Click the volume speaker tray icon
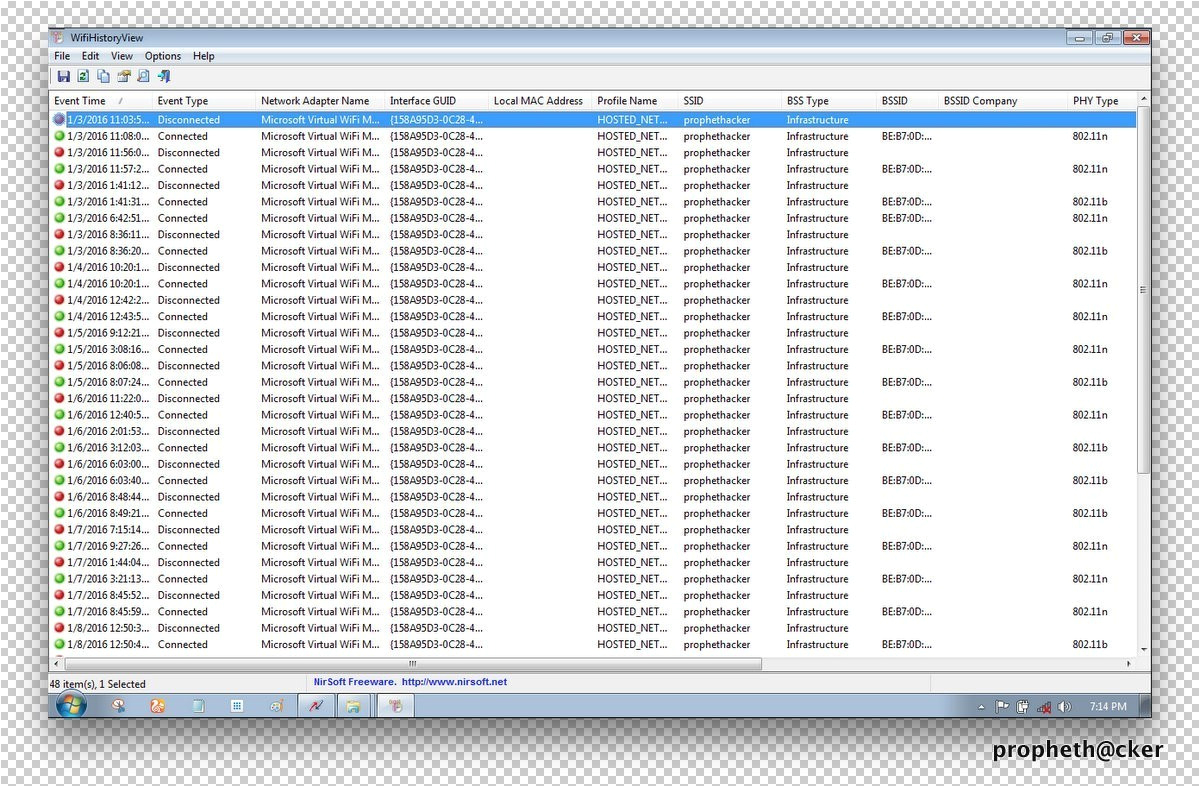Viewport: 1200px width, 787px height. pyautogui.click(x=1064, y=707)
